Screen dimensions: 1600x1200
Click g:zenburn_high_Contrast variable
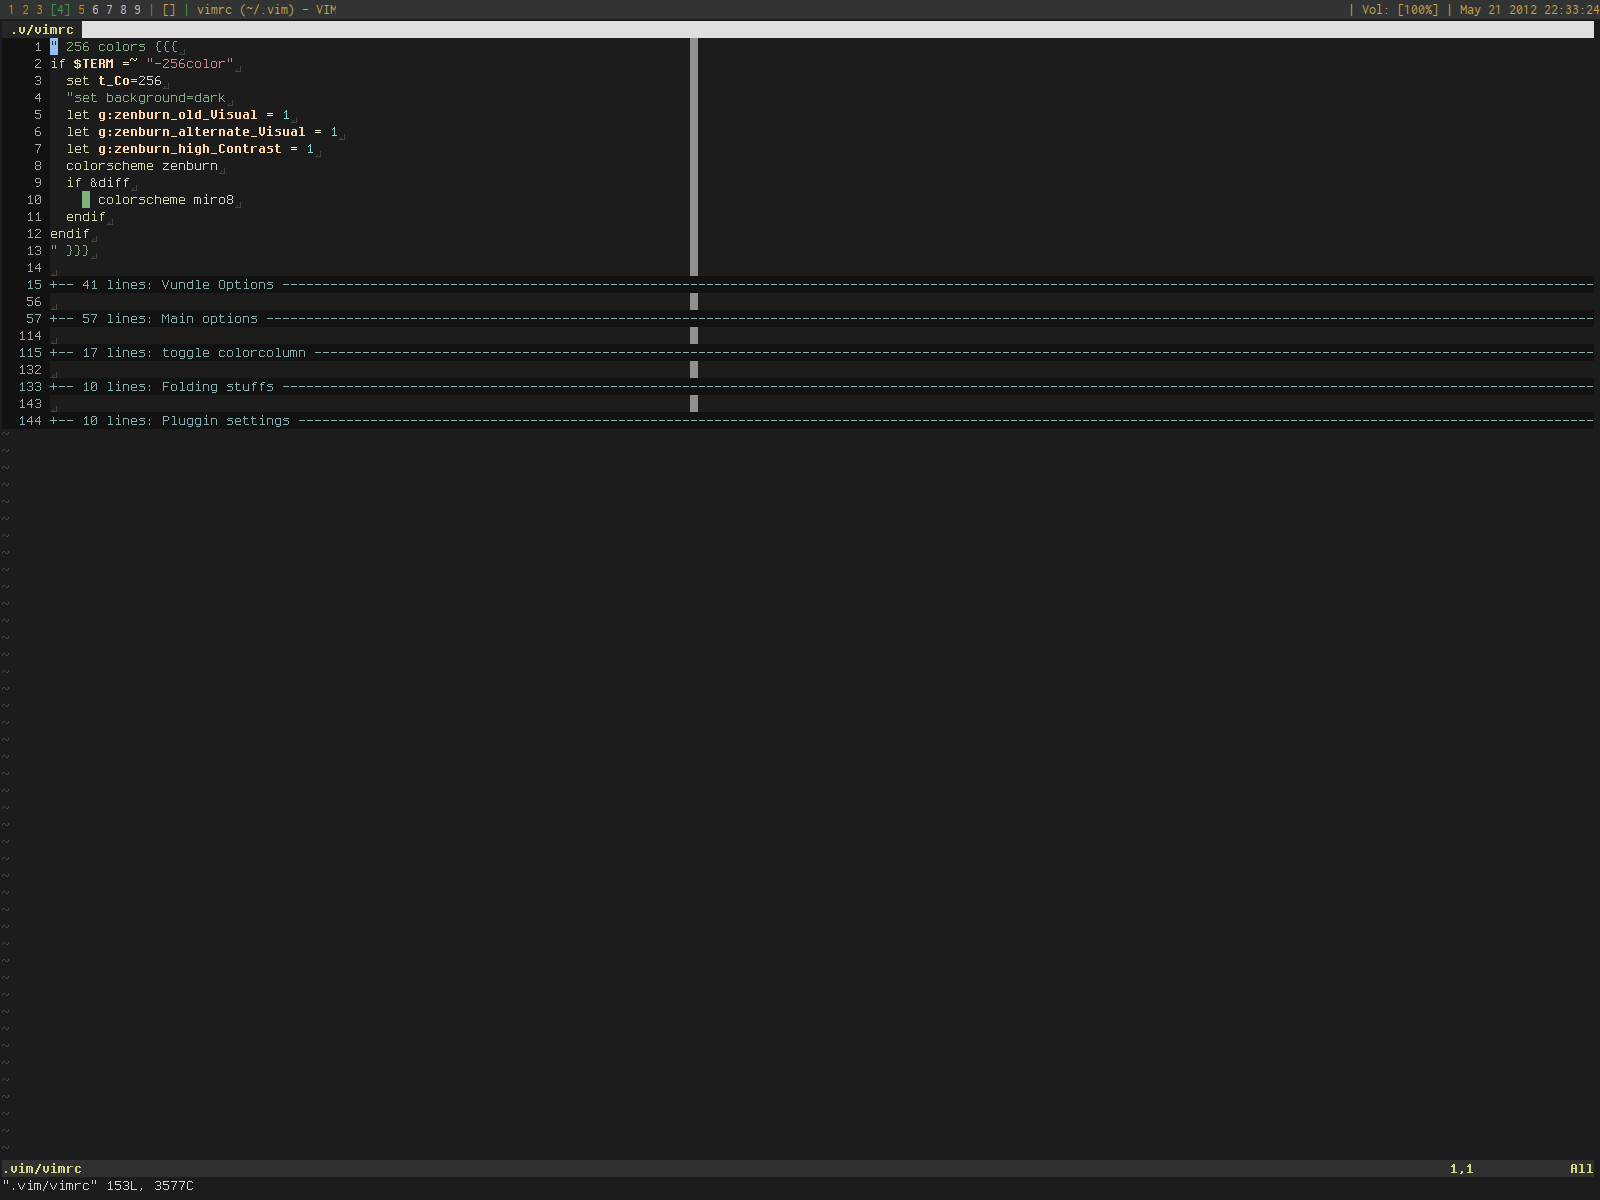(x=189, y=149)
